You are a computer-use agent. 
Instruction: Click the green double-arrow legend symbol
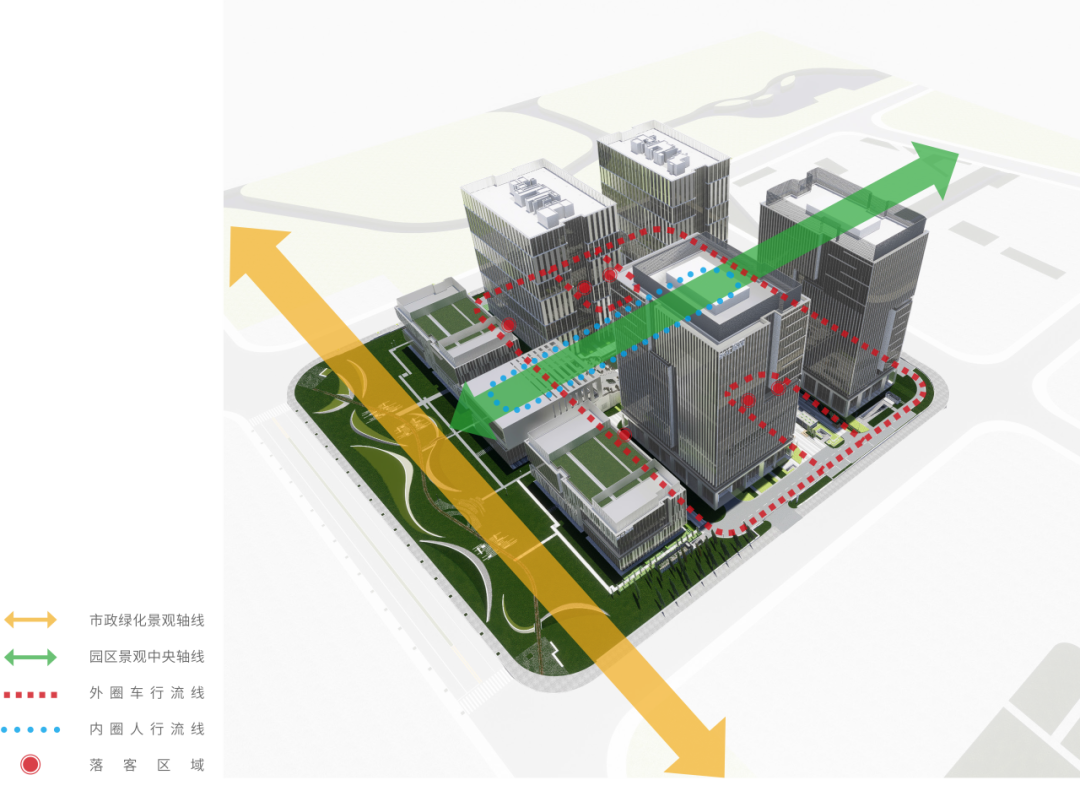point(30,657)
